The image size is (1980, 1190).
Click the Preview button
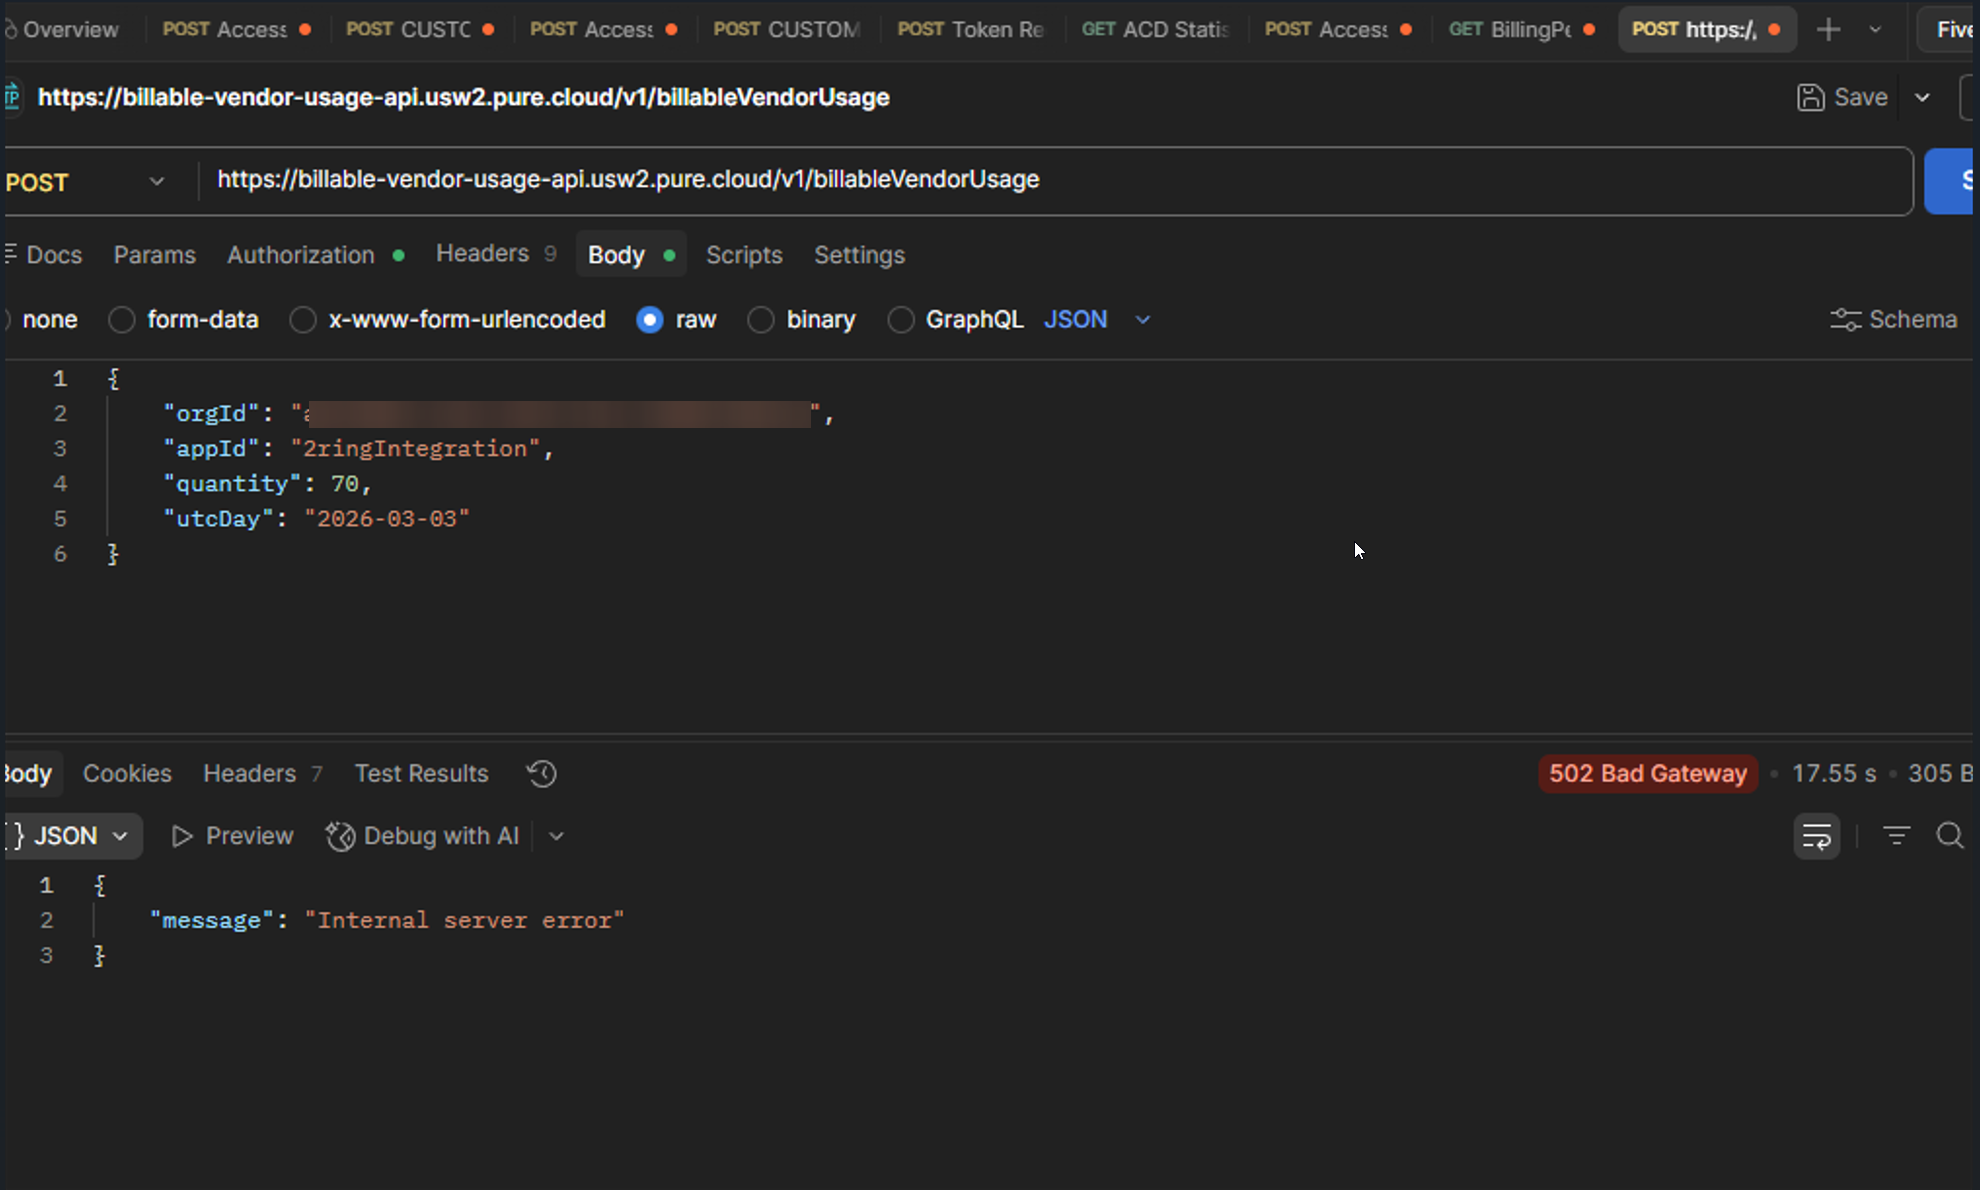[232, 836]
